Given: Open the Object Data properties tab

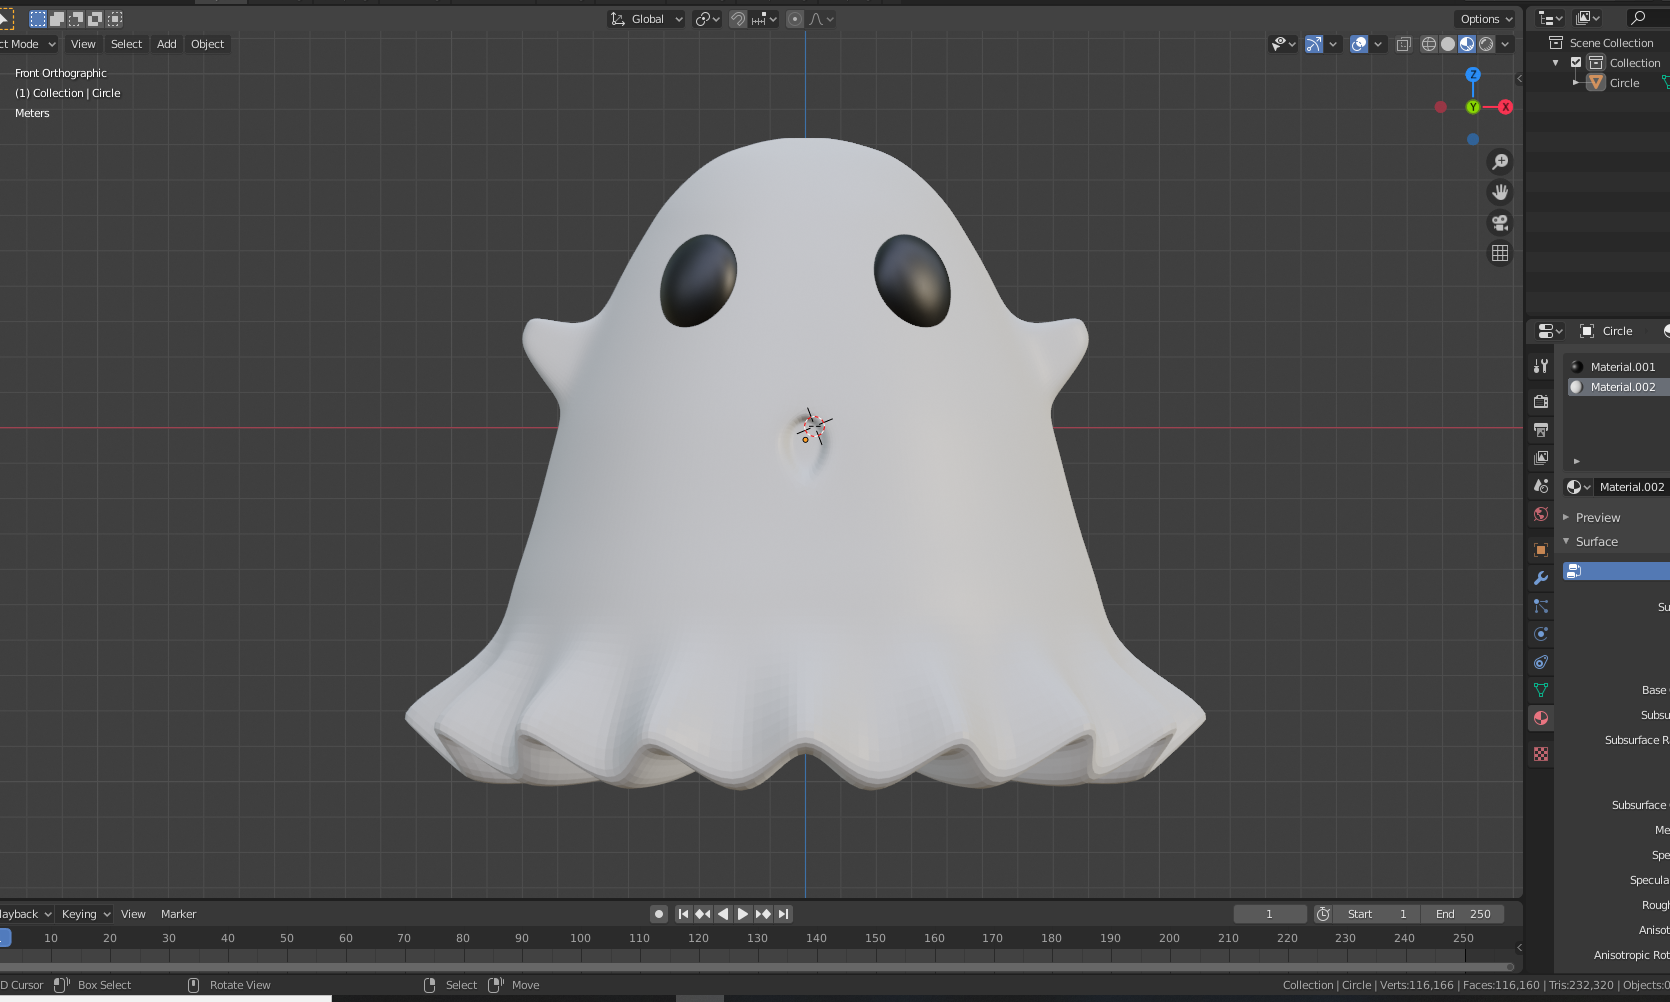Looking at the screenshot, I should (1541, 690).
